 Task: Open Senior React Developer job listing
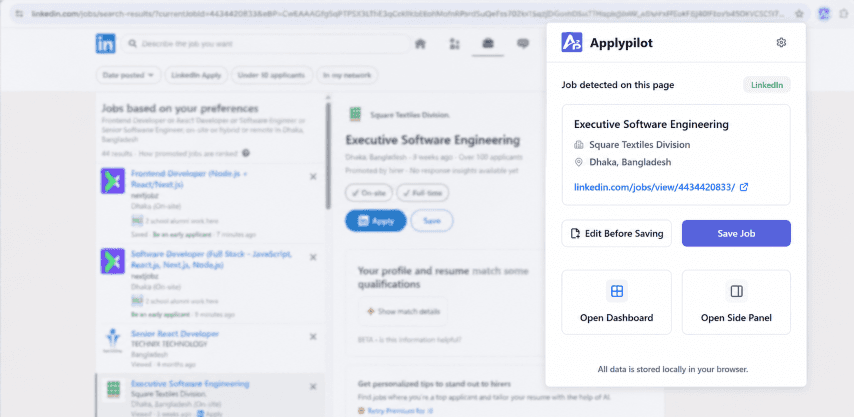[175, 334]
